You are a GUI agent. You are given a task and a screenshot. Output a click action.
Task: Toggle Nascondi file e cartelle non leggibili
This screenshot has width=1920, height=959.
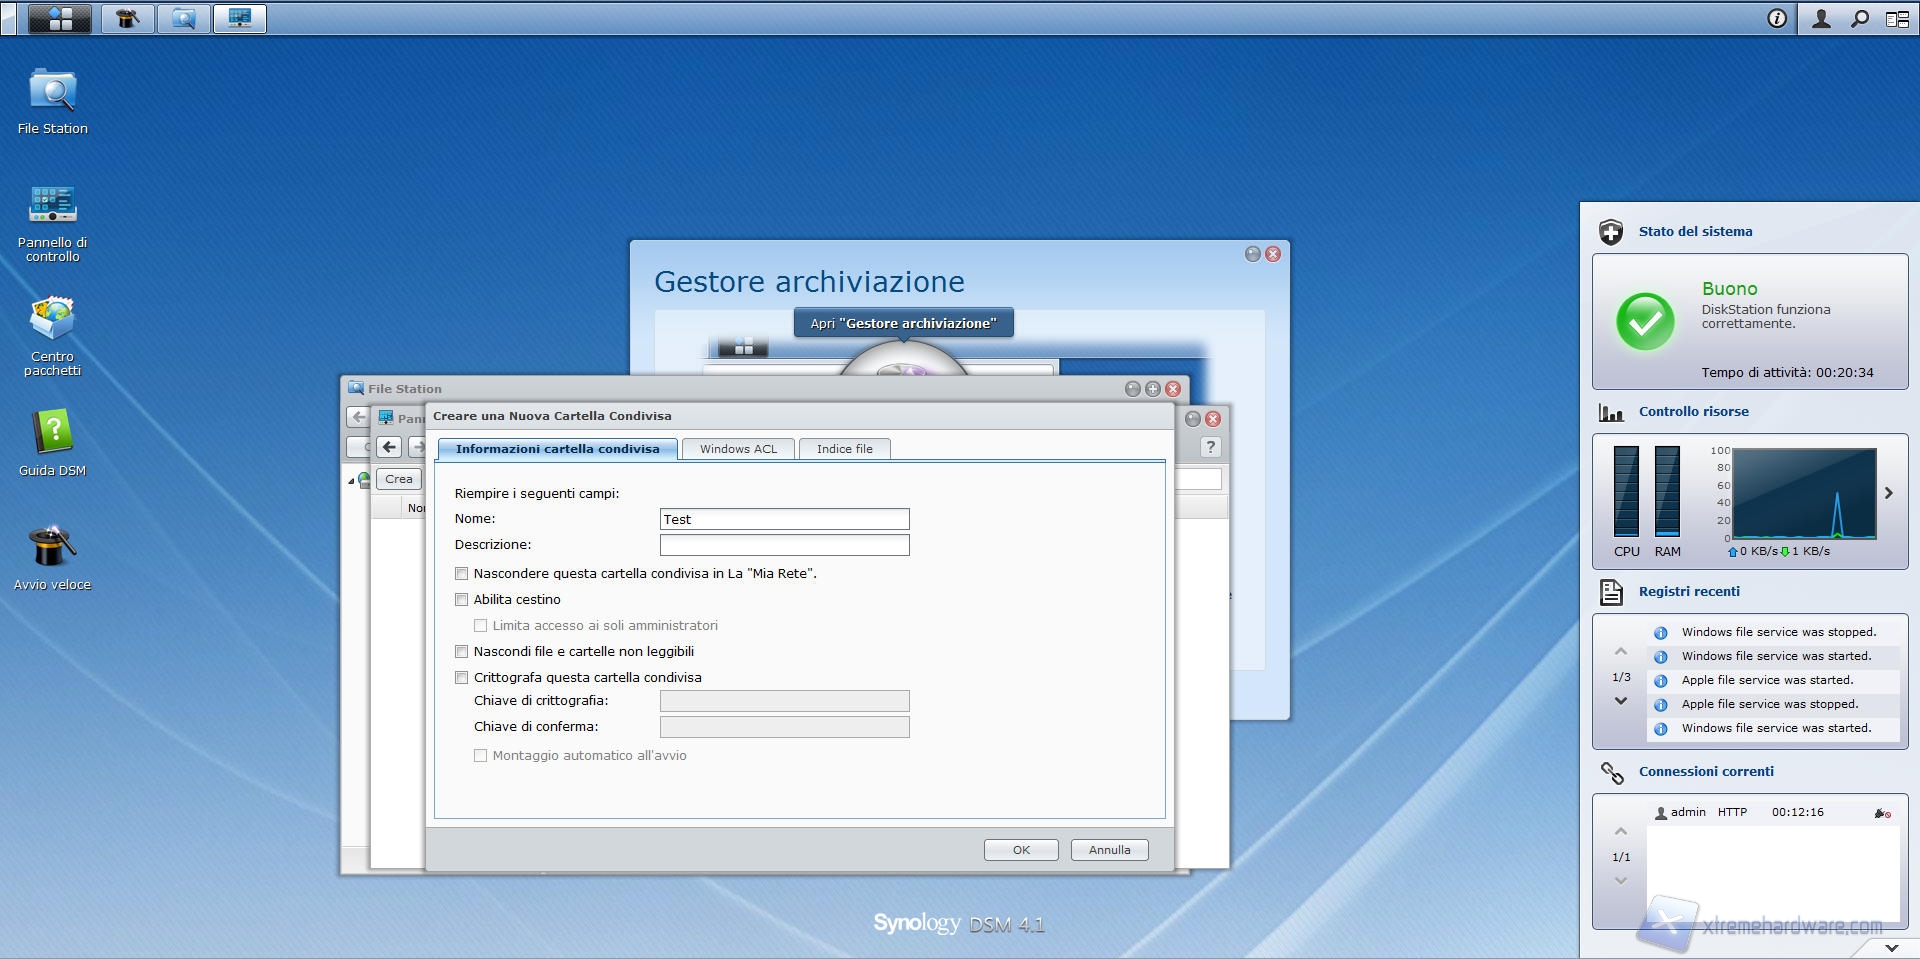[462, 652]
